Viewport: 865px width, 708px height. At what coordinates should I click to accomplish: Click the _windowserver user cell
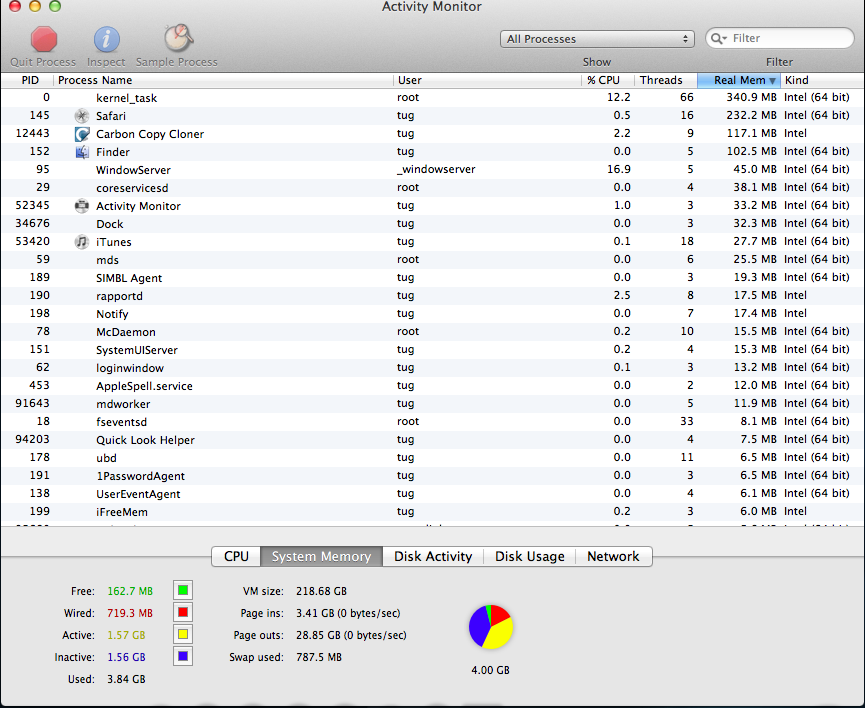pyautogui.click(x=436, y=169)
